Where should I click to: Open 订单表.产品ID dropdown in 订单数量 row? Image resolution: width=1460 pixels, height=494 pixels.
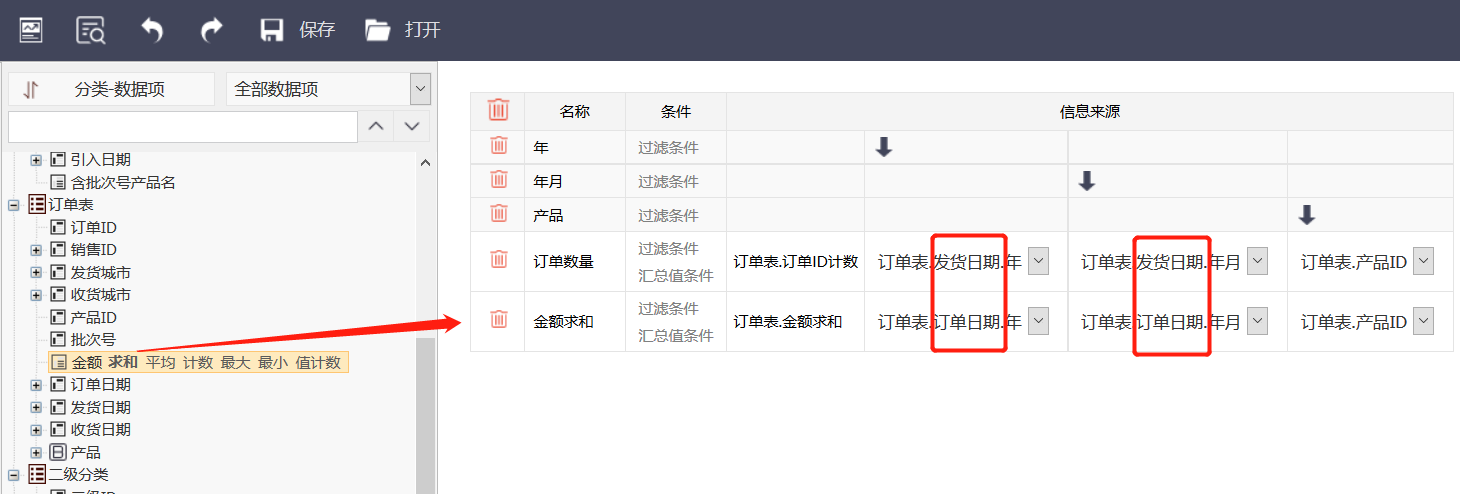point(1423,261)
